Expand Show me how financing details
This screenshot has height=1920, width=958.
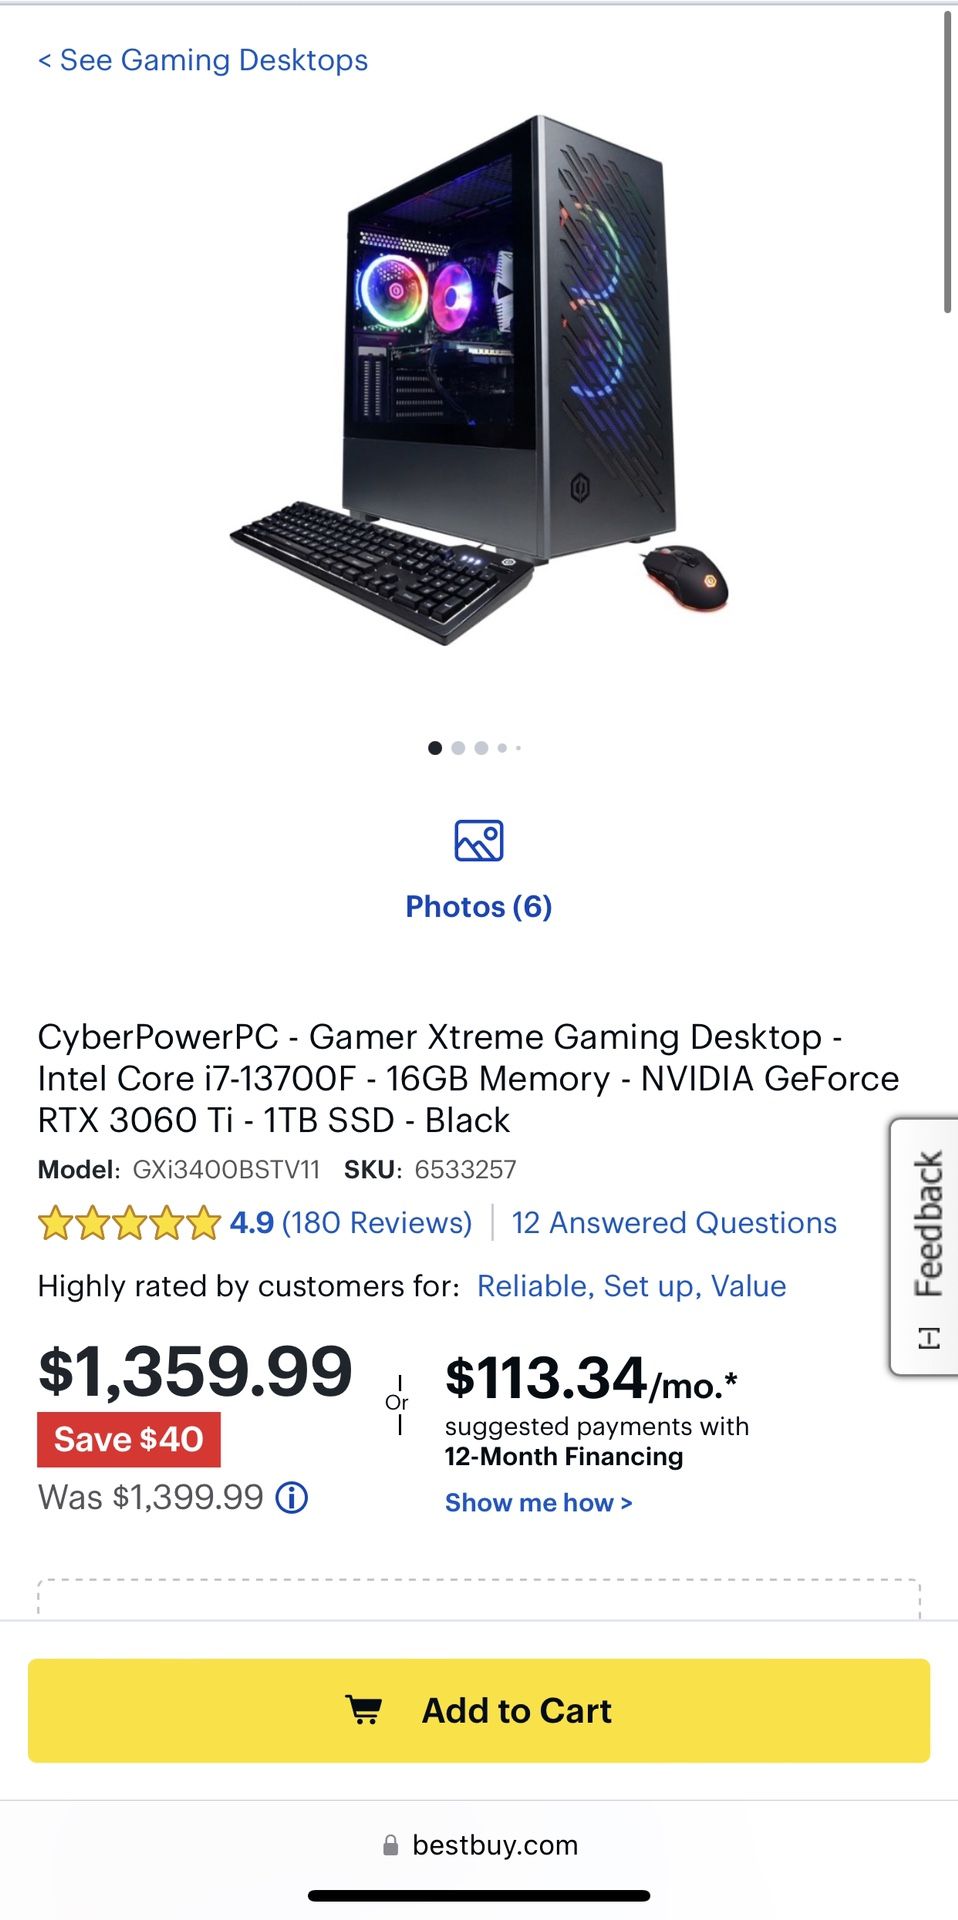click(539, 1502)
